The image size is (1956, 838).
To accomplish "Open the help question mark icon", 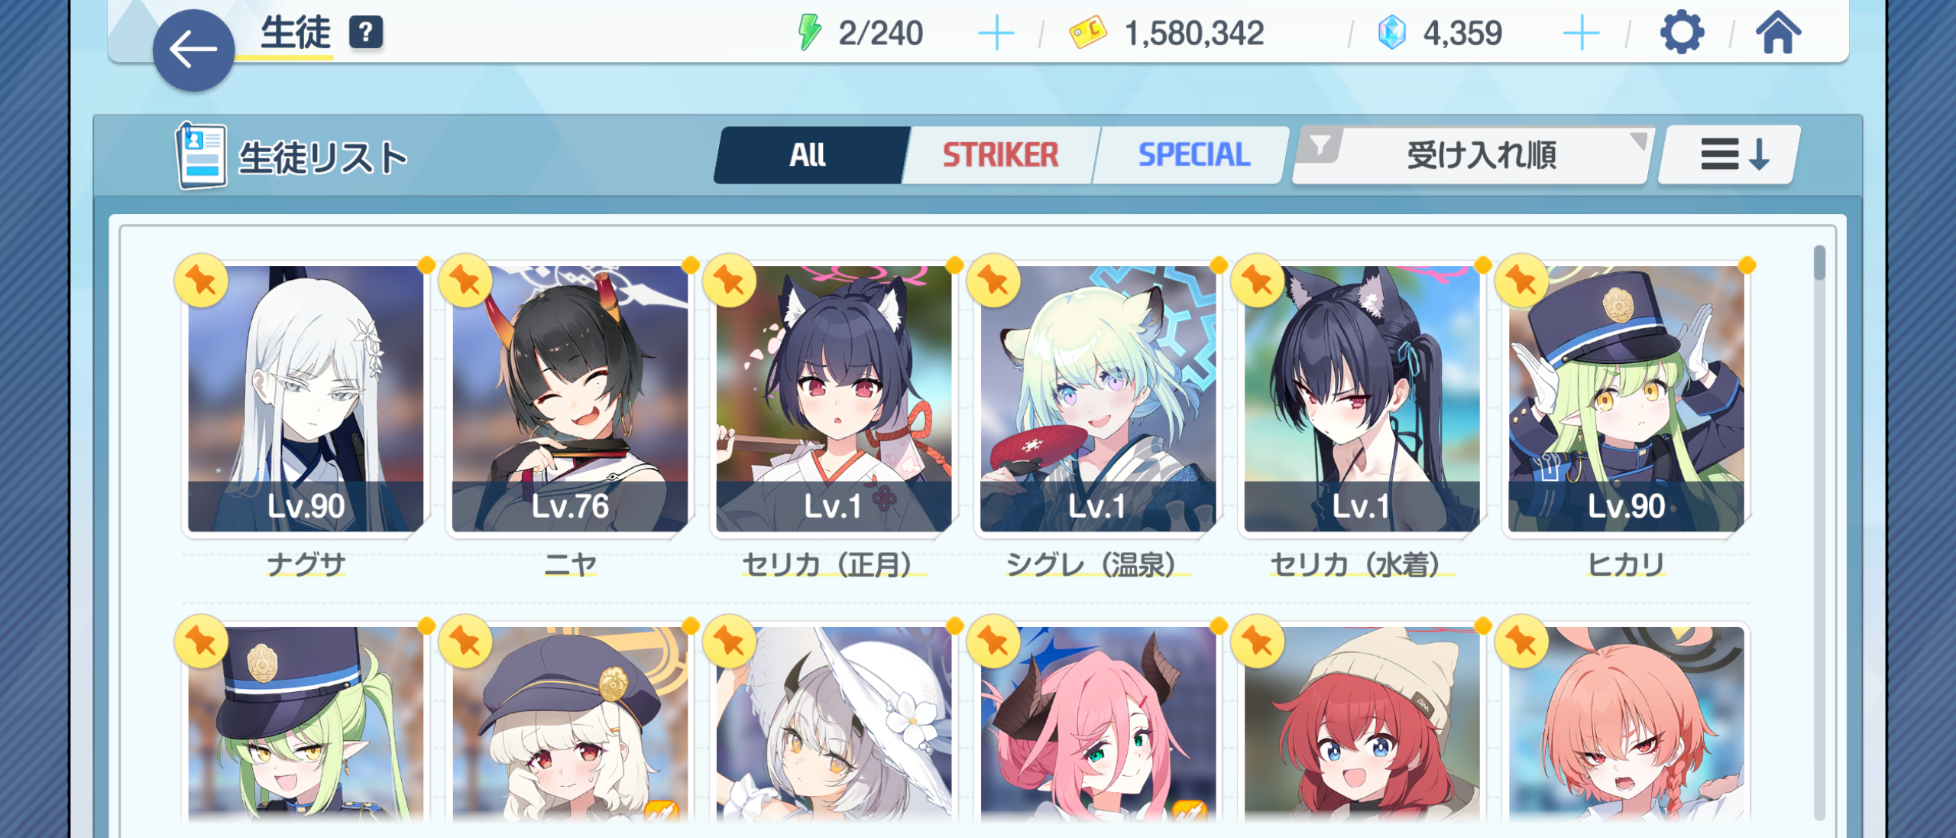I will [366, 33].
